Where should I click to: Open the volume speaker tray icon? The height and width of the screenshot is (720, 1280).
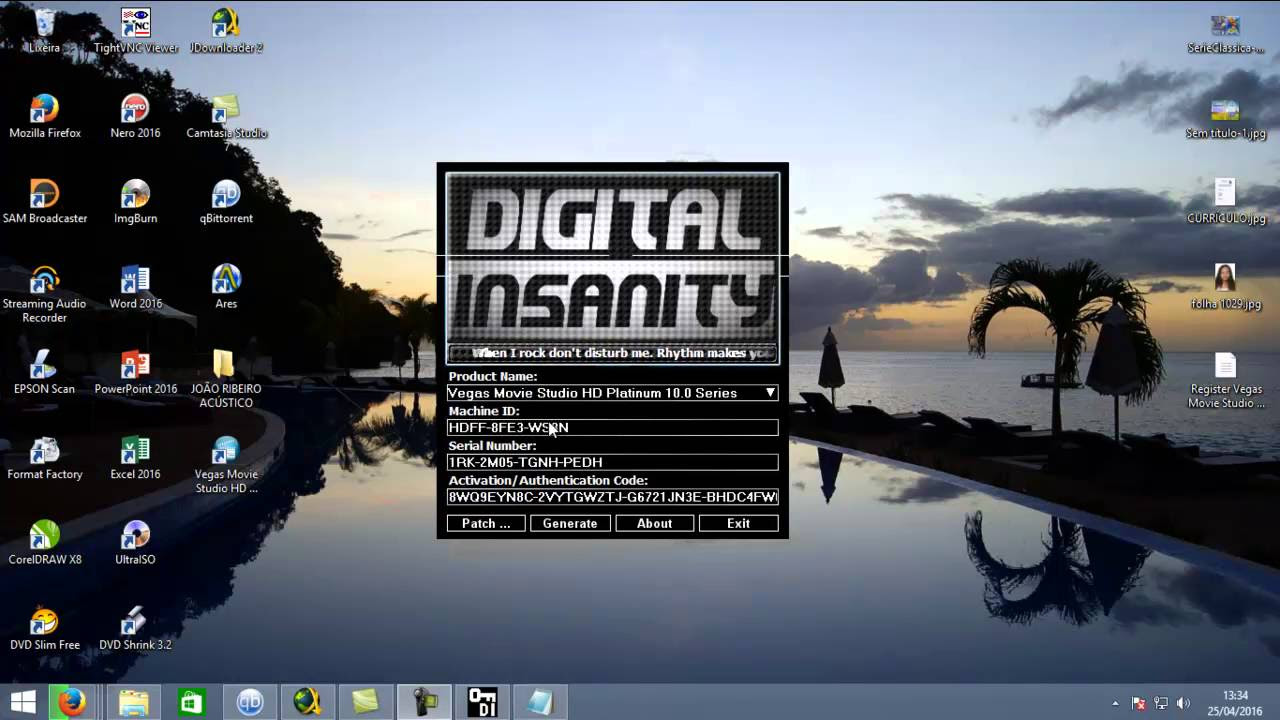1184,703
